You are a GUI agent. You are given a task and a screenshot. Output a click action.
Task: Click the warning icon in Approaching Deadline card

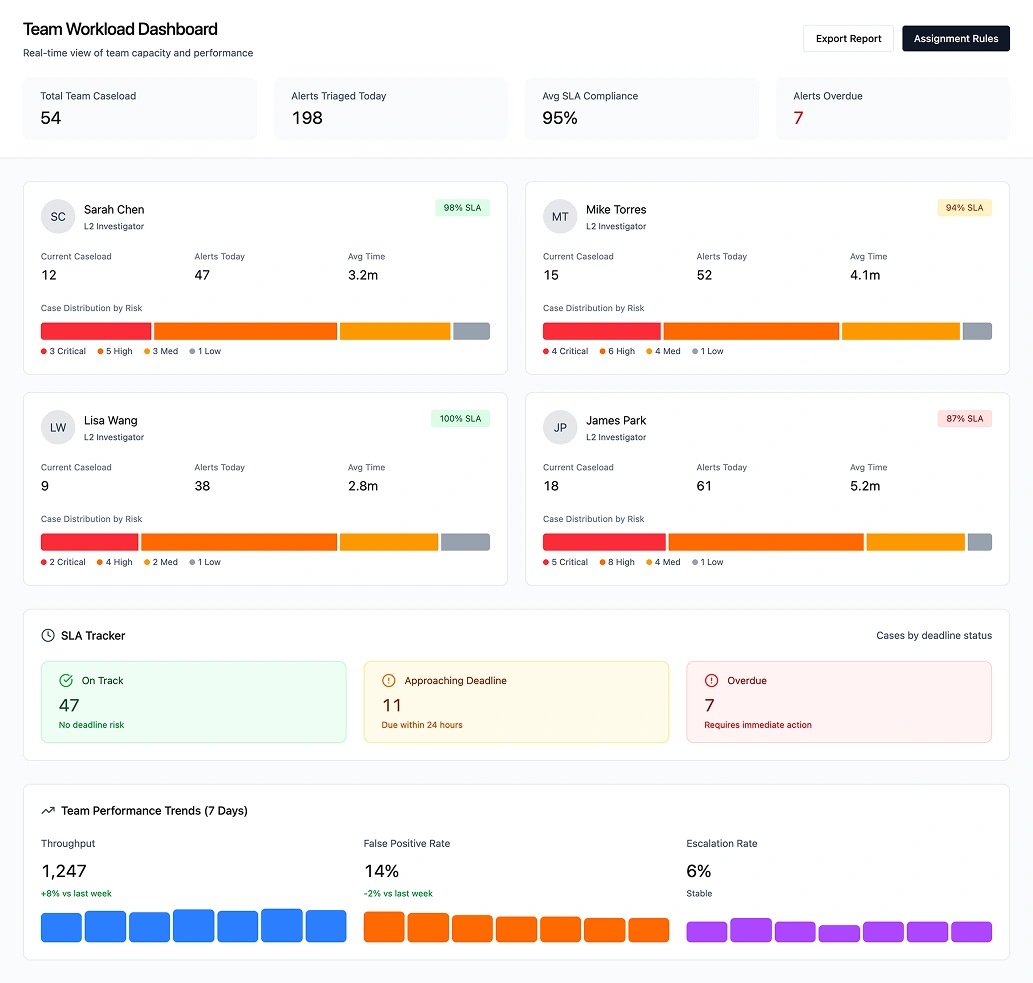click(388, 680)
